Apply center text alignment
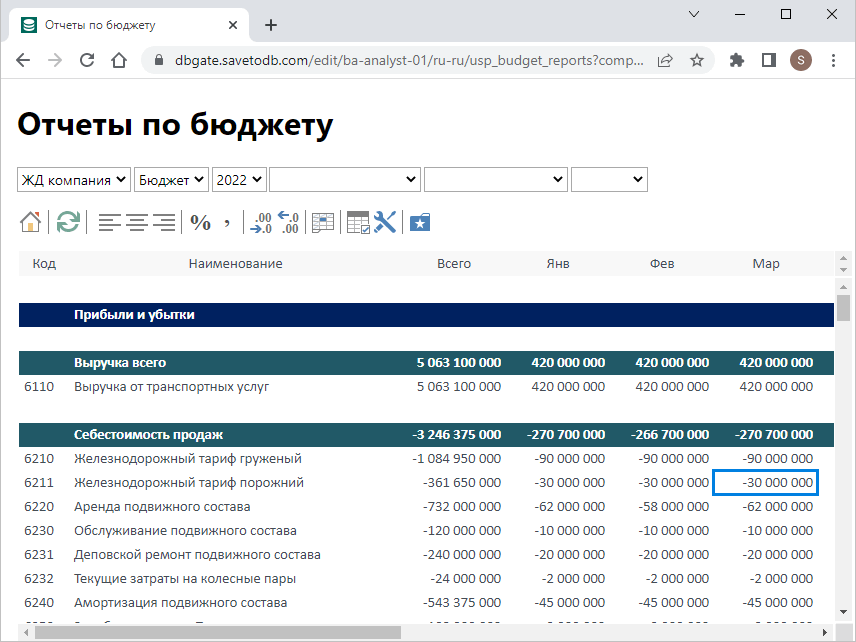This screenshot has width=856, height=642. [137, 222]
